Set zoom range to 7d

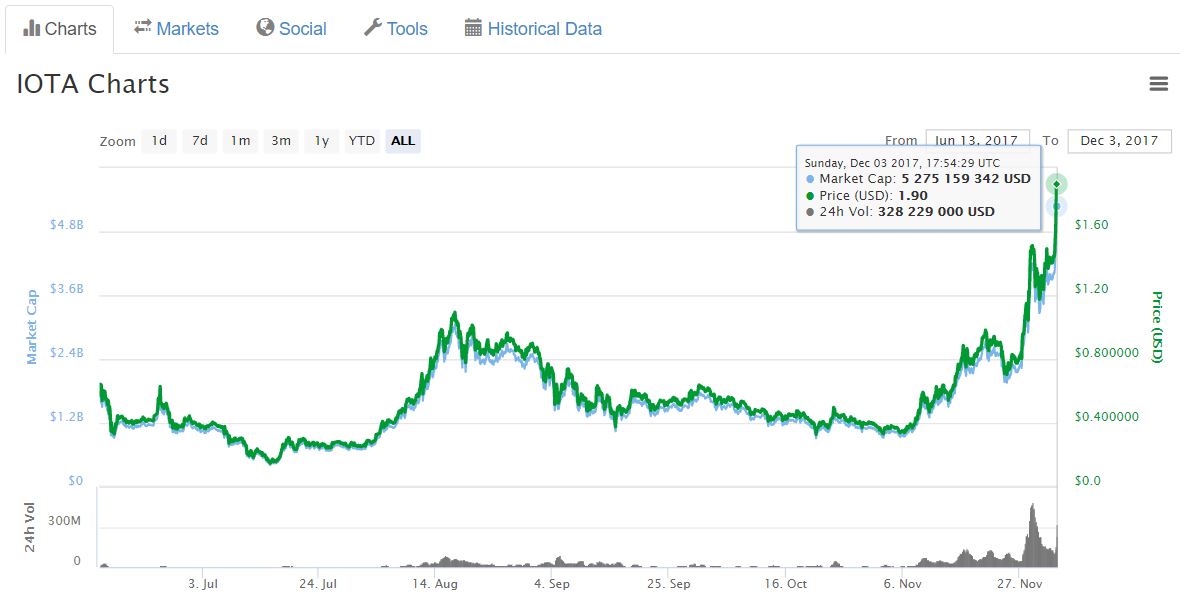(x=200, y=141)
